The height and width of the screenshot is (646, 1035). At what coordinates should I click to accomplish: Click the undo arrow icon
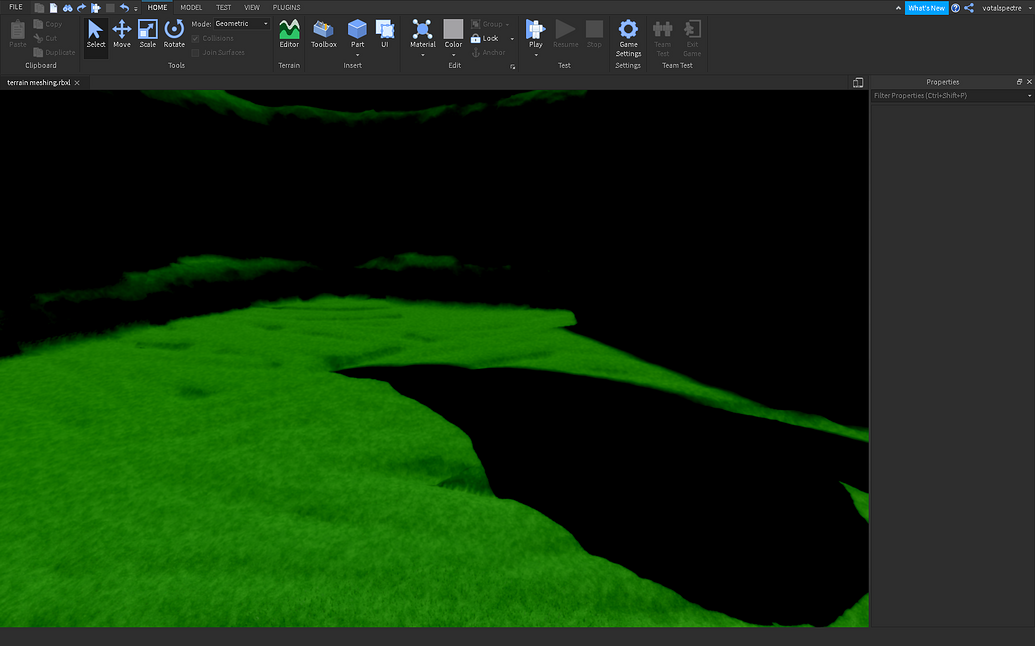pos(124,8)
